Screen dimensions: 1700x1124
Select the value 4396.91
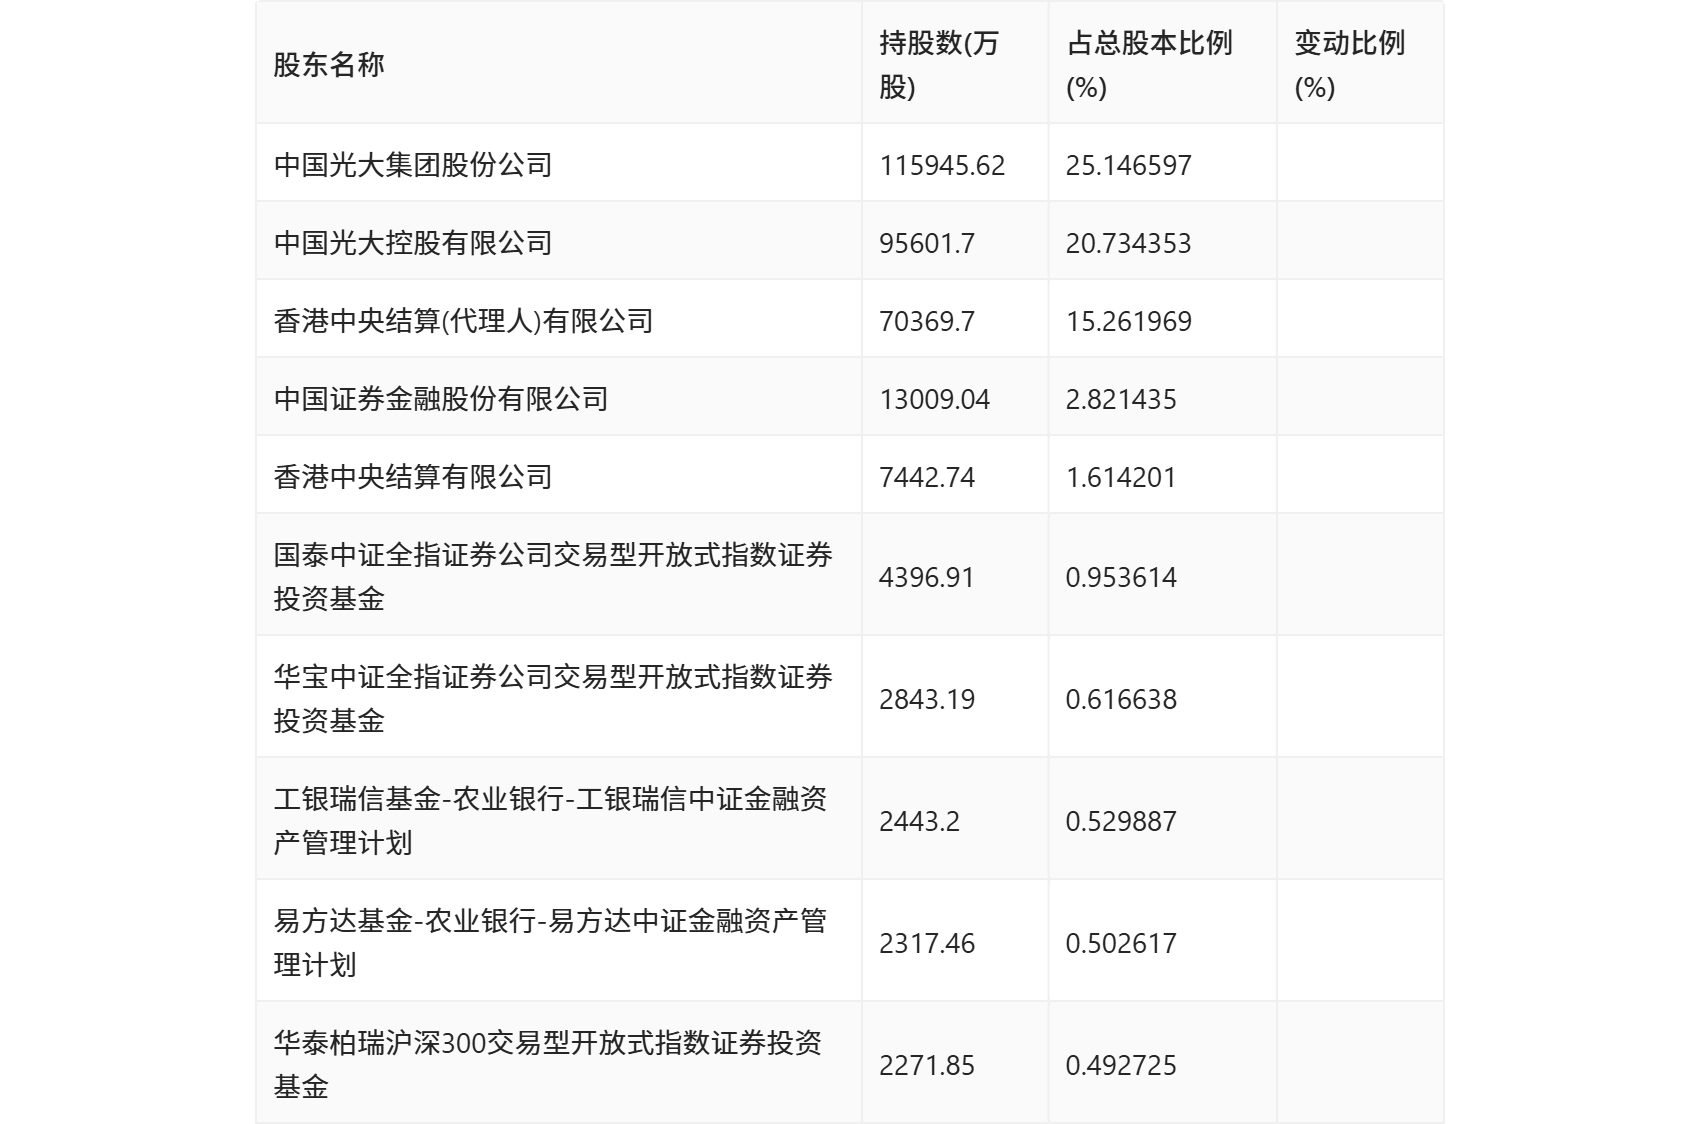click(x=927, y=577)
